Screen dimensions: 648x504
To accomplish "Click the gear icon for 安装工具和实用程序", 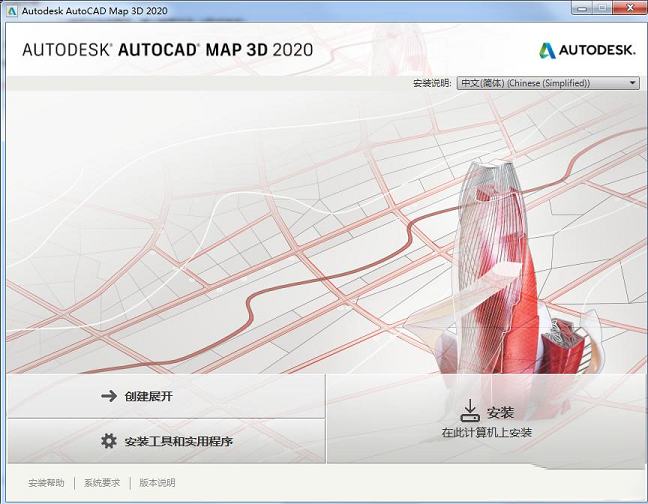I will 109,441.
